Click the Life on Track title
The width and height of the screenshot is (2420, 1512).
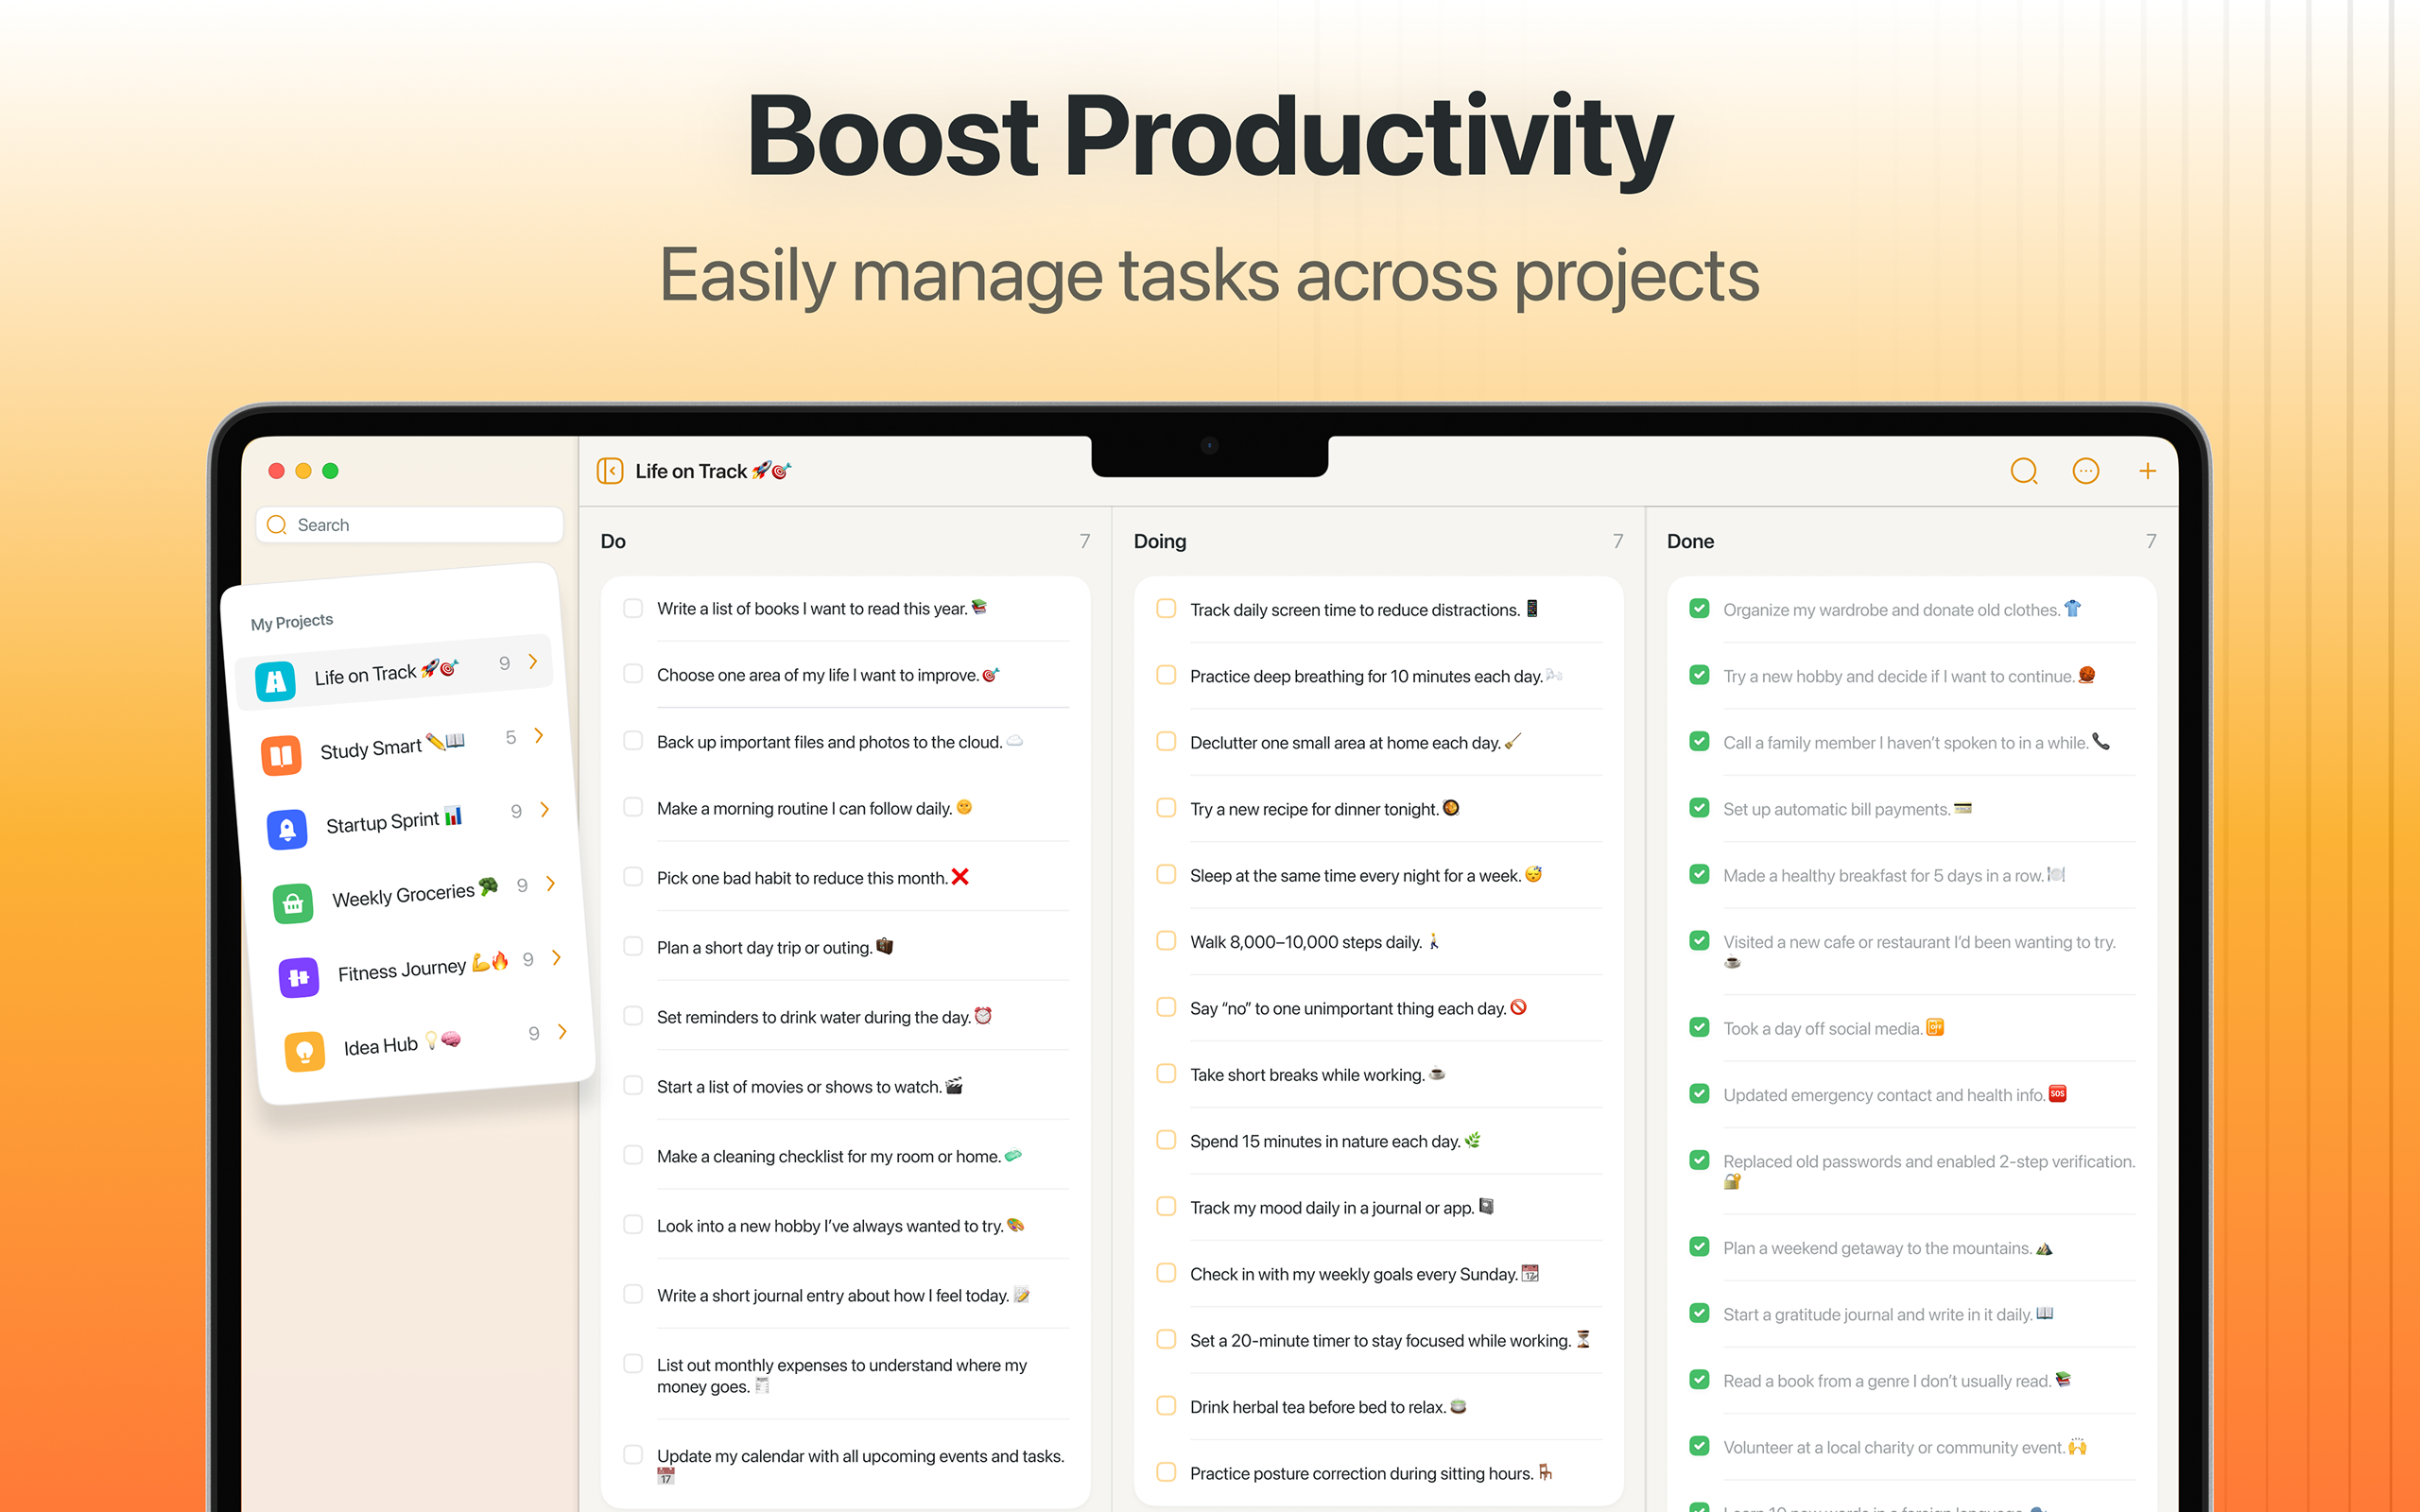713,471
